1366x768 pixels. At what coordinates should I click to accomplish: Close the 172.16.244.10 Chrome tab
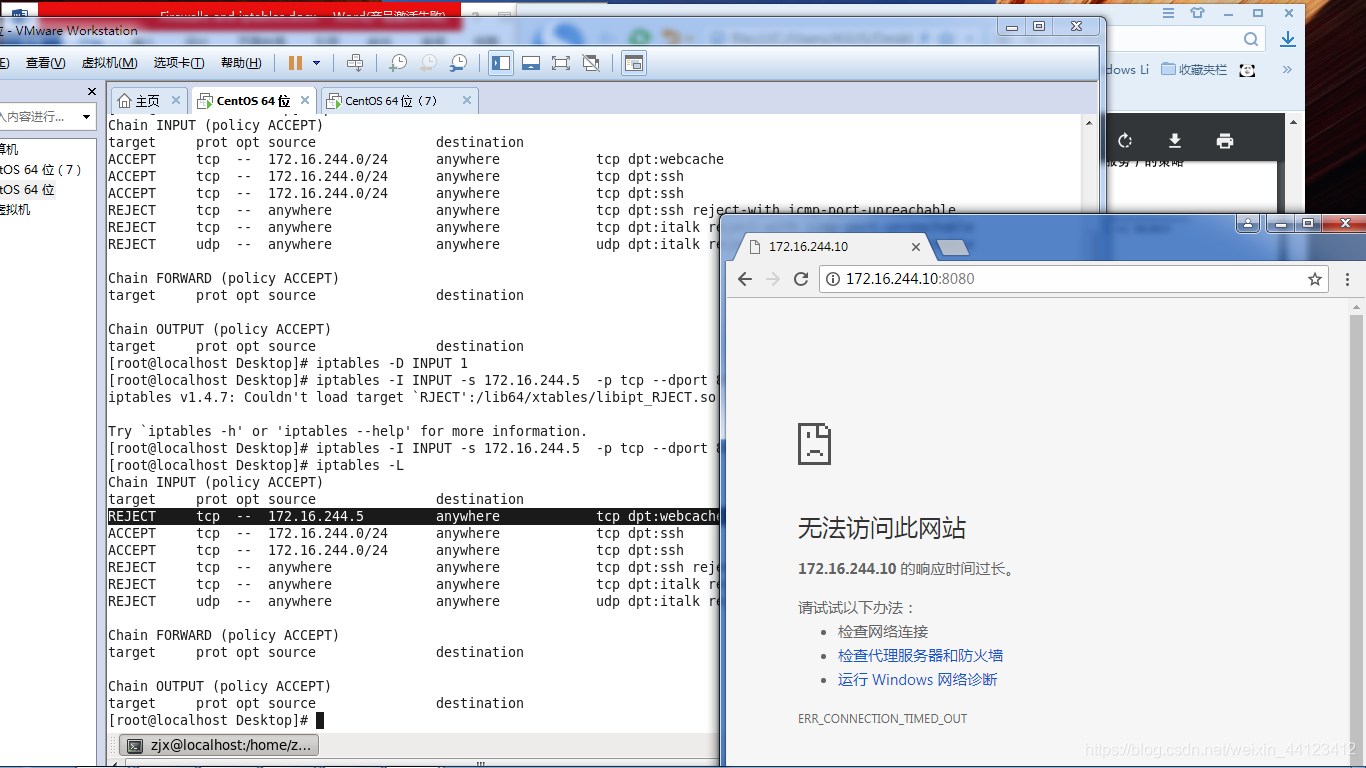coord(917,246)
